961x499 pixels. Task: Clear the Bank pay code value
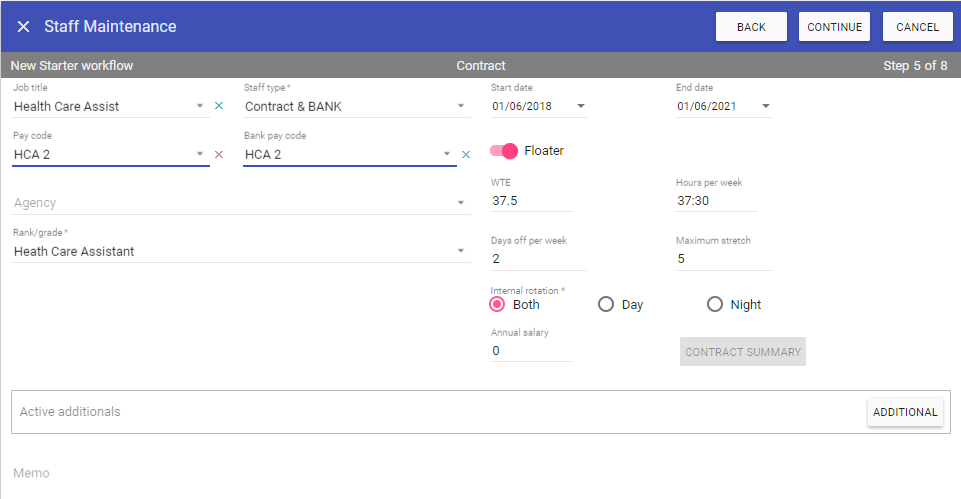(x=465, y=155)
